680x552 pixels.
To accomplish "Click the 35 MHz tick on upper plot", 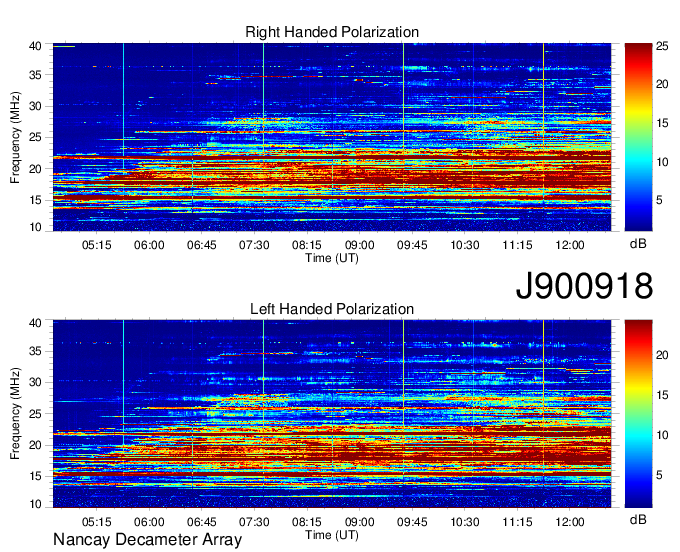I will pyautogui.click(x=36, y=75).
